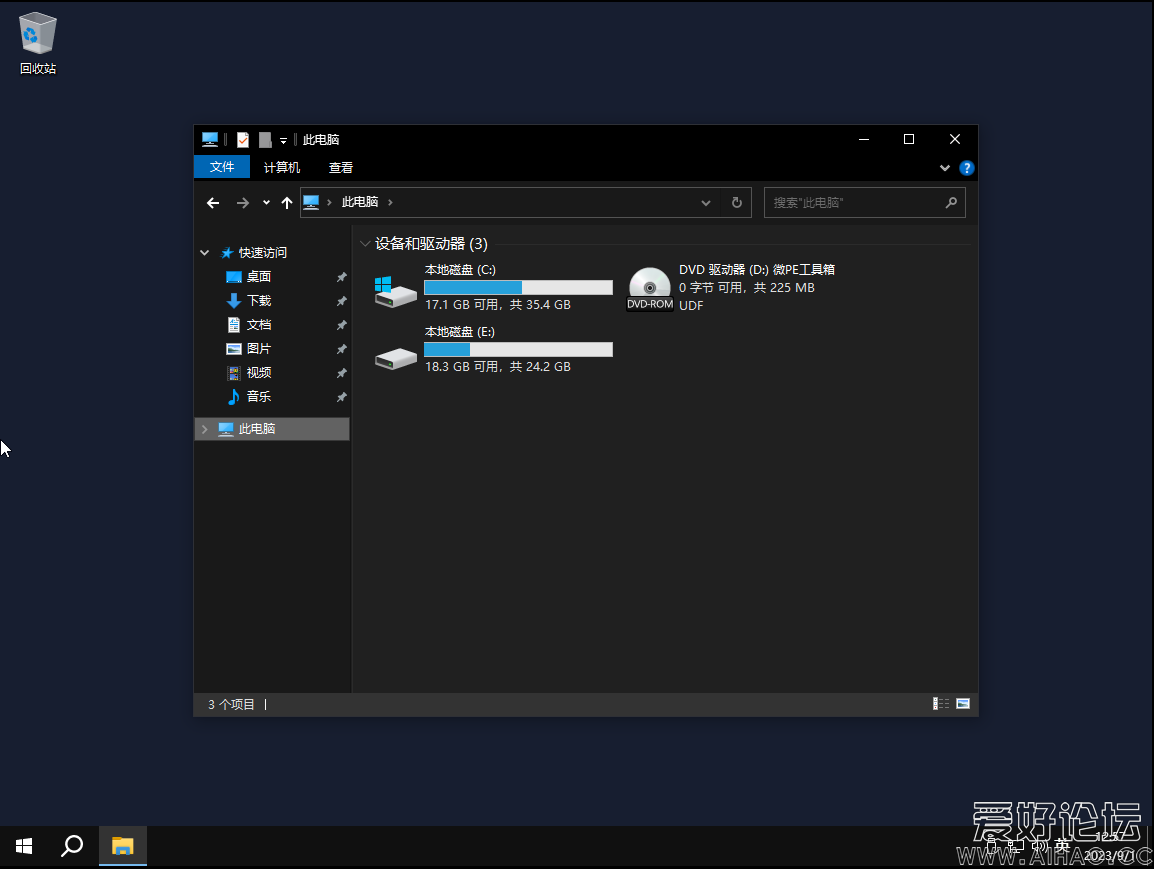The image size is (1154, 869).
Task: Unpin 音乐 from 快速访问
Action: (x=341, y=396)
